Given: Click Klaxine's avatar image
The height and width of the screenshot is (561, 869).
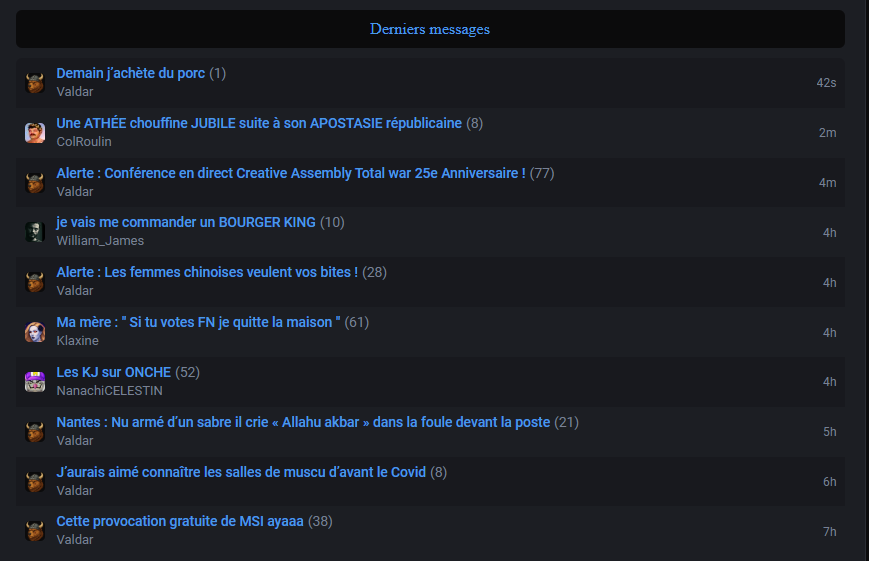Looking at the screenshot, I should (35, 332).
